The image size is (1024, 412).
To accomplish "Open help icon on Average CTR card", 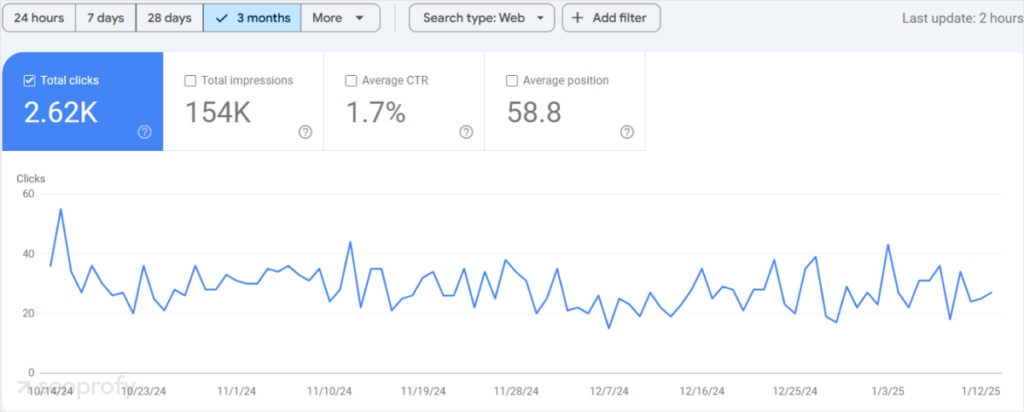I will 466,132.
